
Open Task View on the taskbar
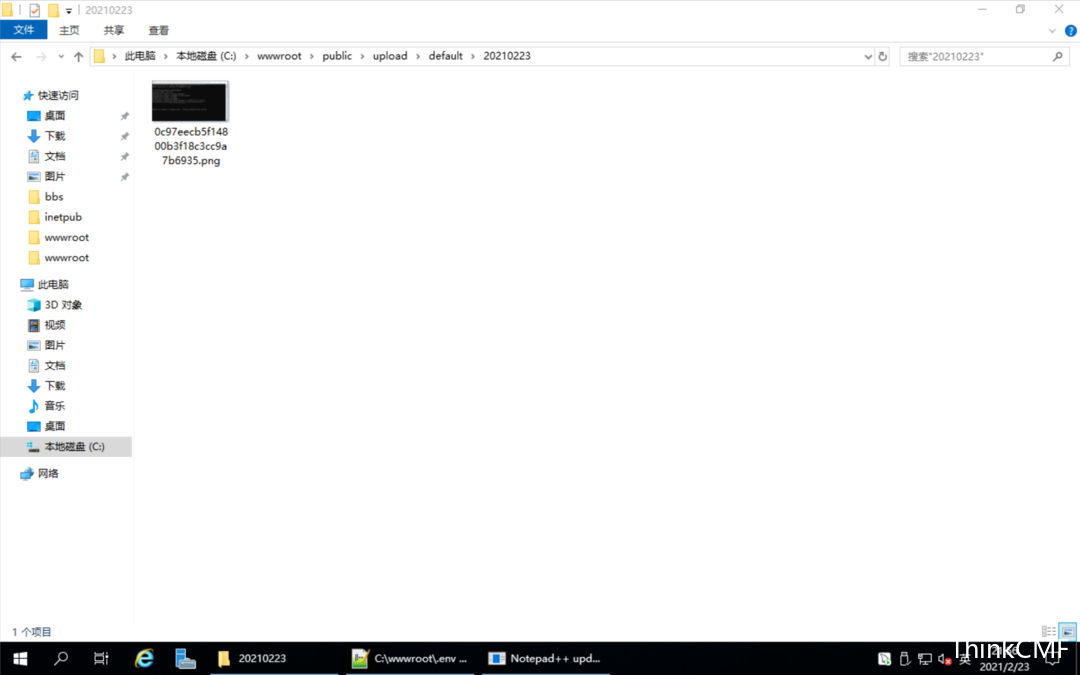tap(101, 658)
